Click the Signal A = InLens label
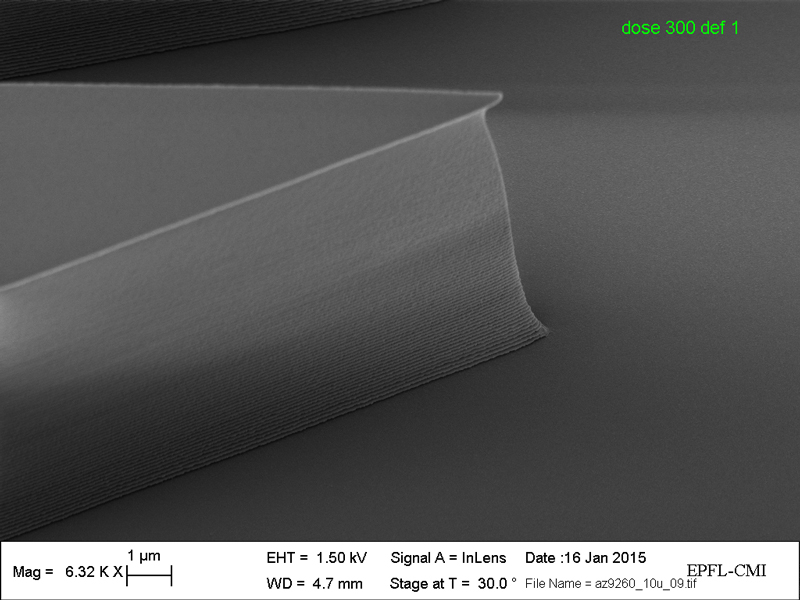The image size is (800, 600). point(448,557)
